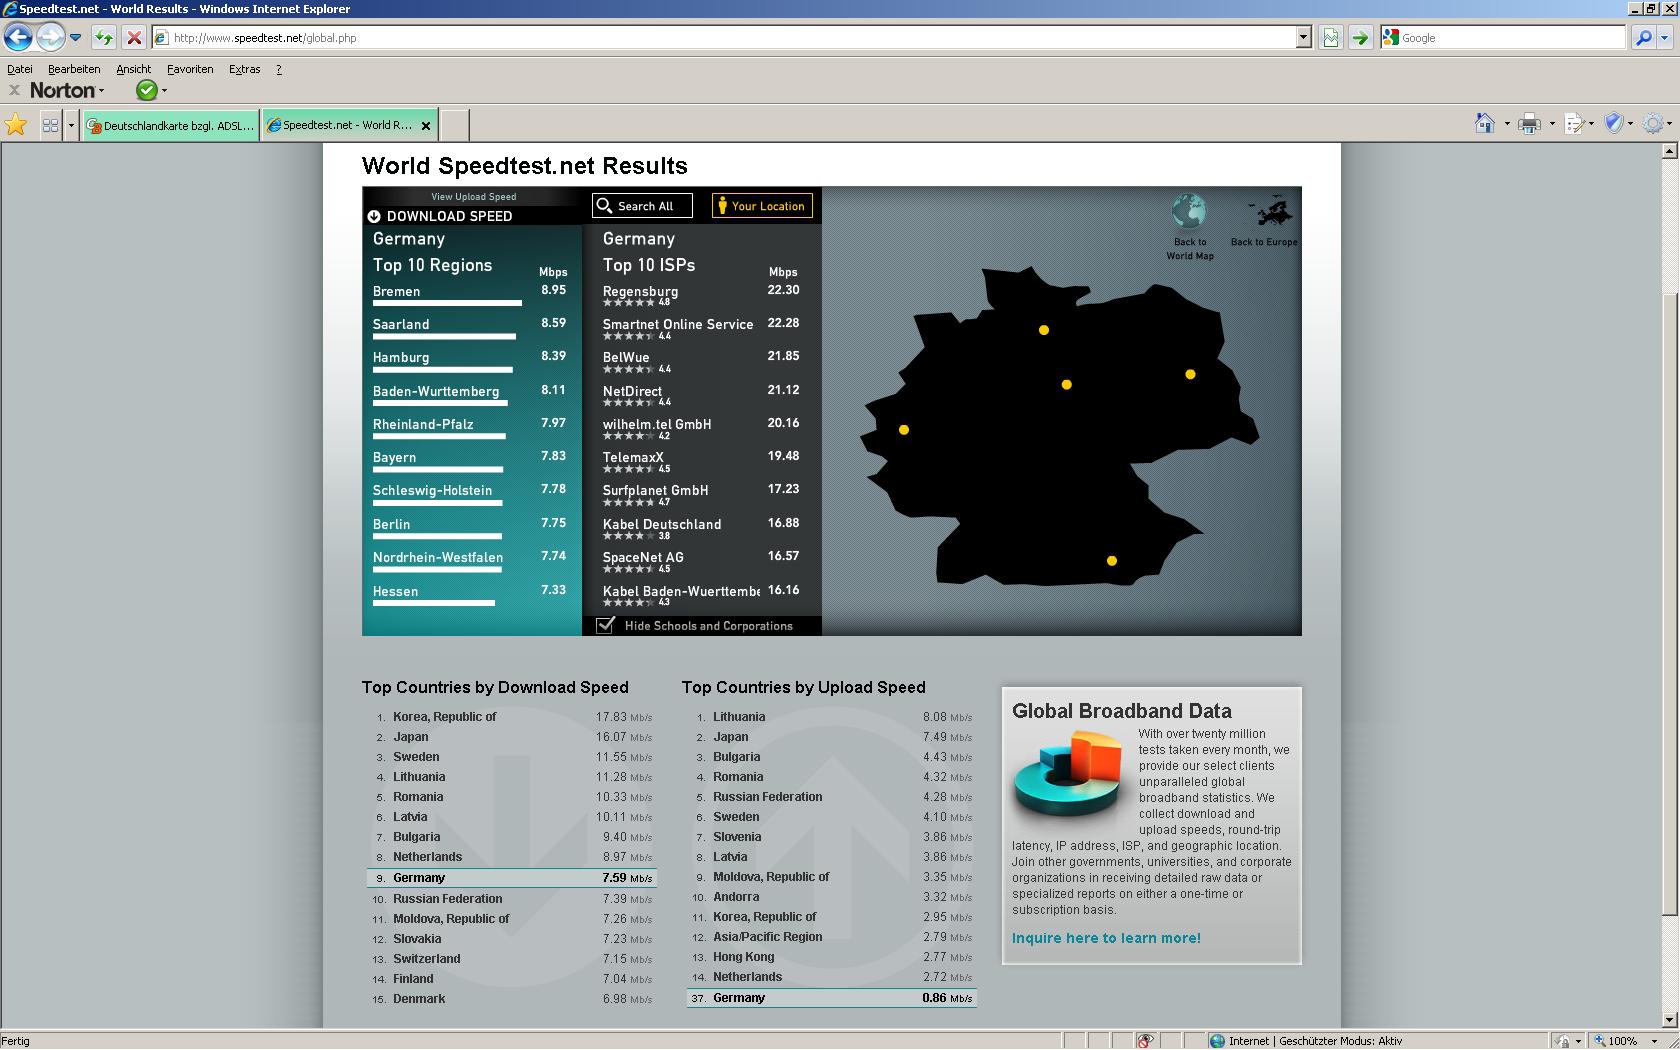This screenshot has height=1050, width=1680.
Task: Click the Home icon in command bar
Action: tap(1485, 124)
